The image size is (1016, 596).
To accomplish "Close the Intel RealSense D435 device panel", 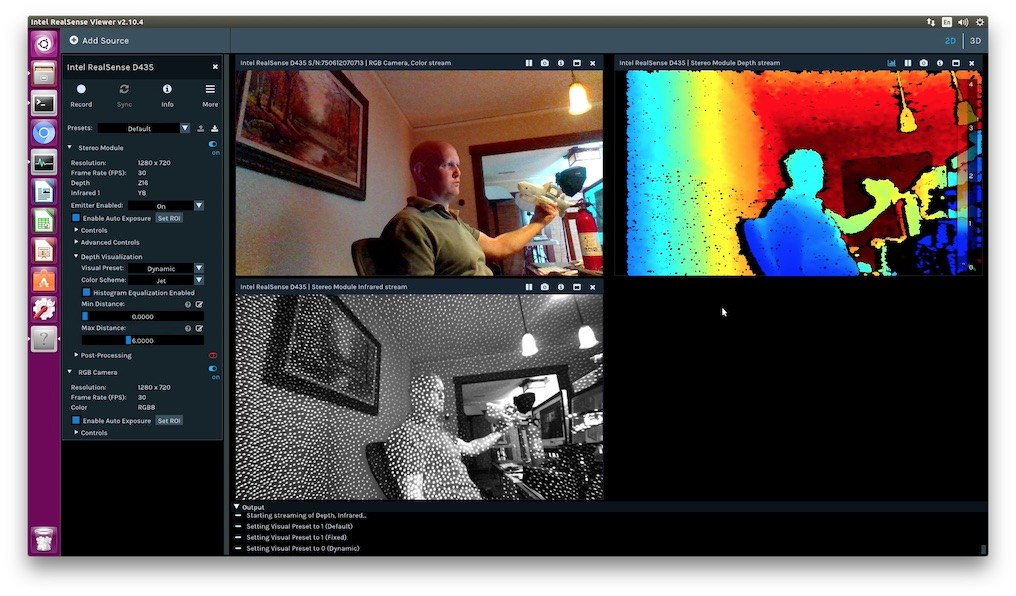I will pos(215,67).
